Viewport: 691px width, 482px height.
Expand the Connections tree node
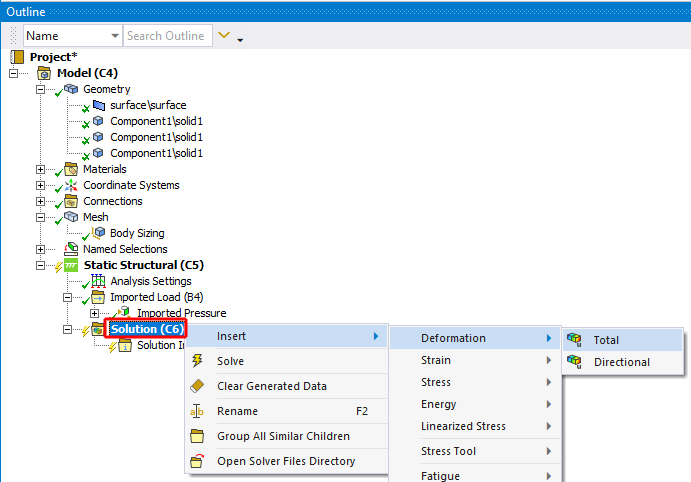coord(41,201)
